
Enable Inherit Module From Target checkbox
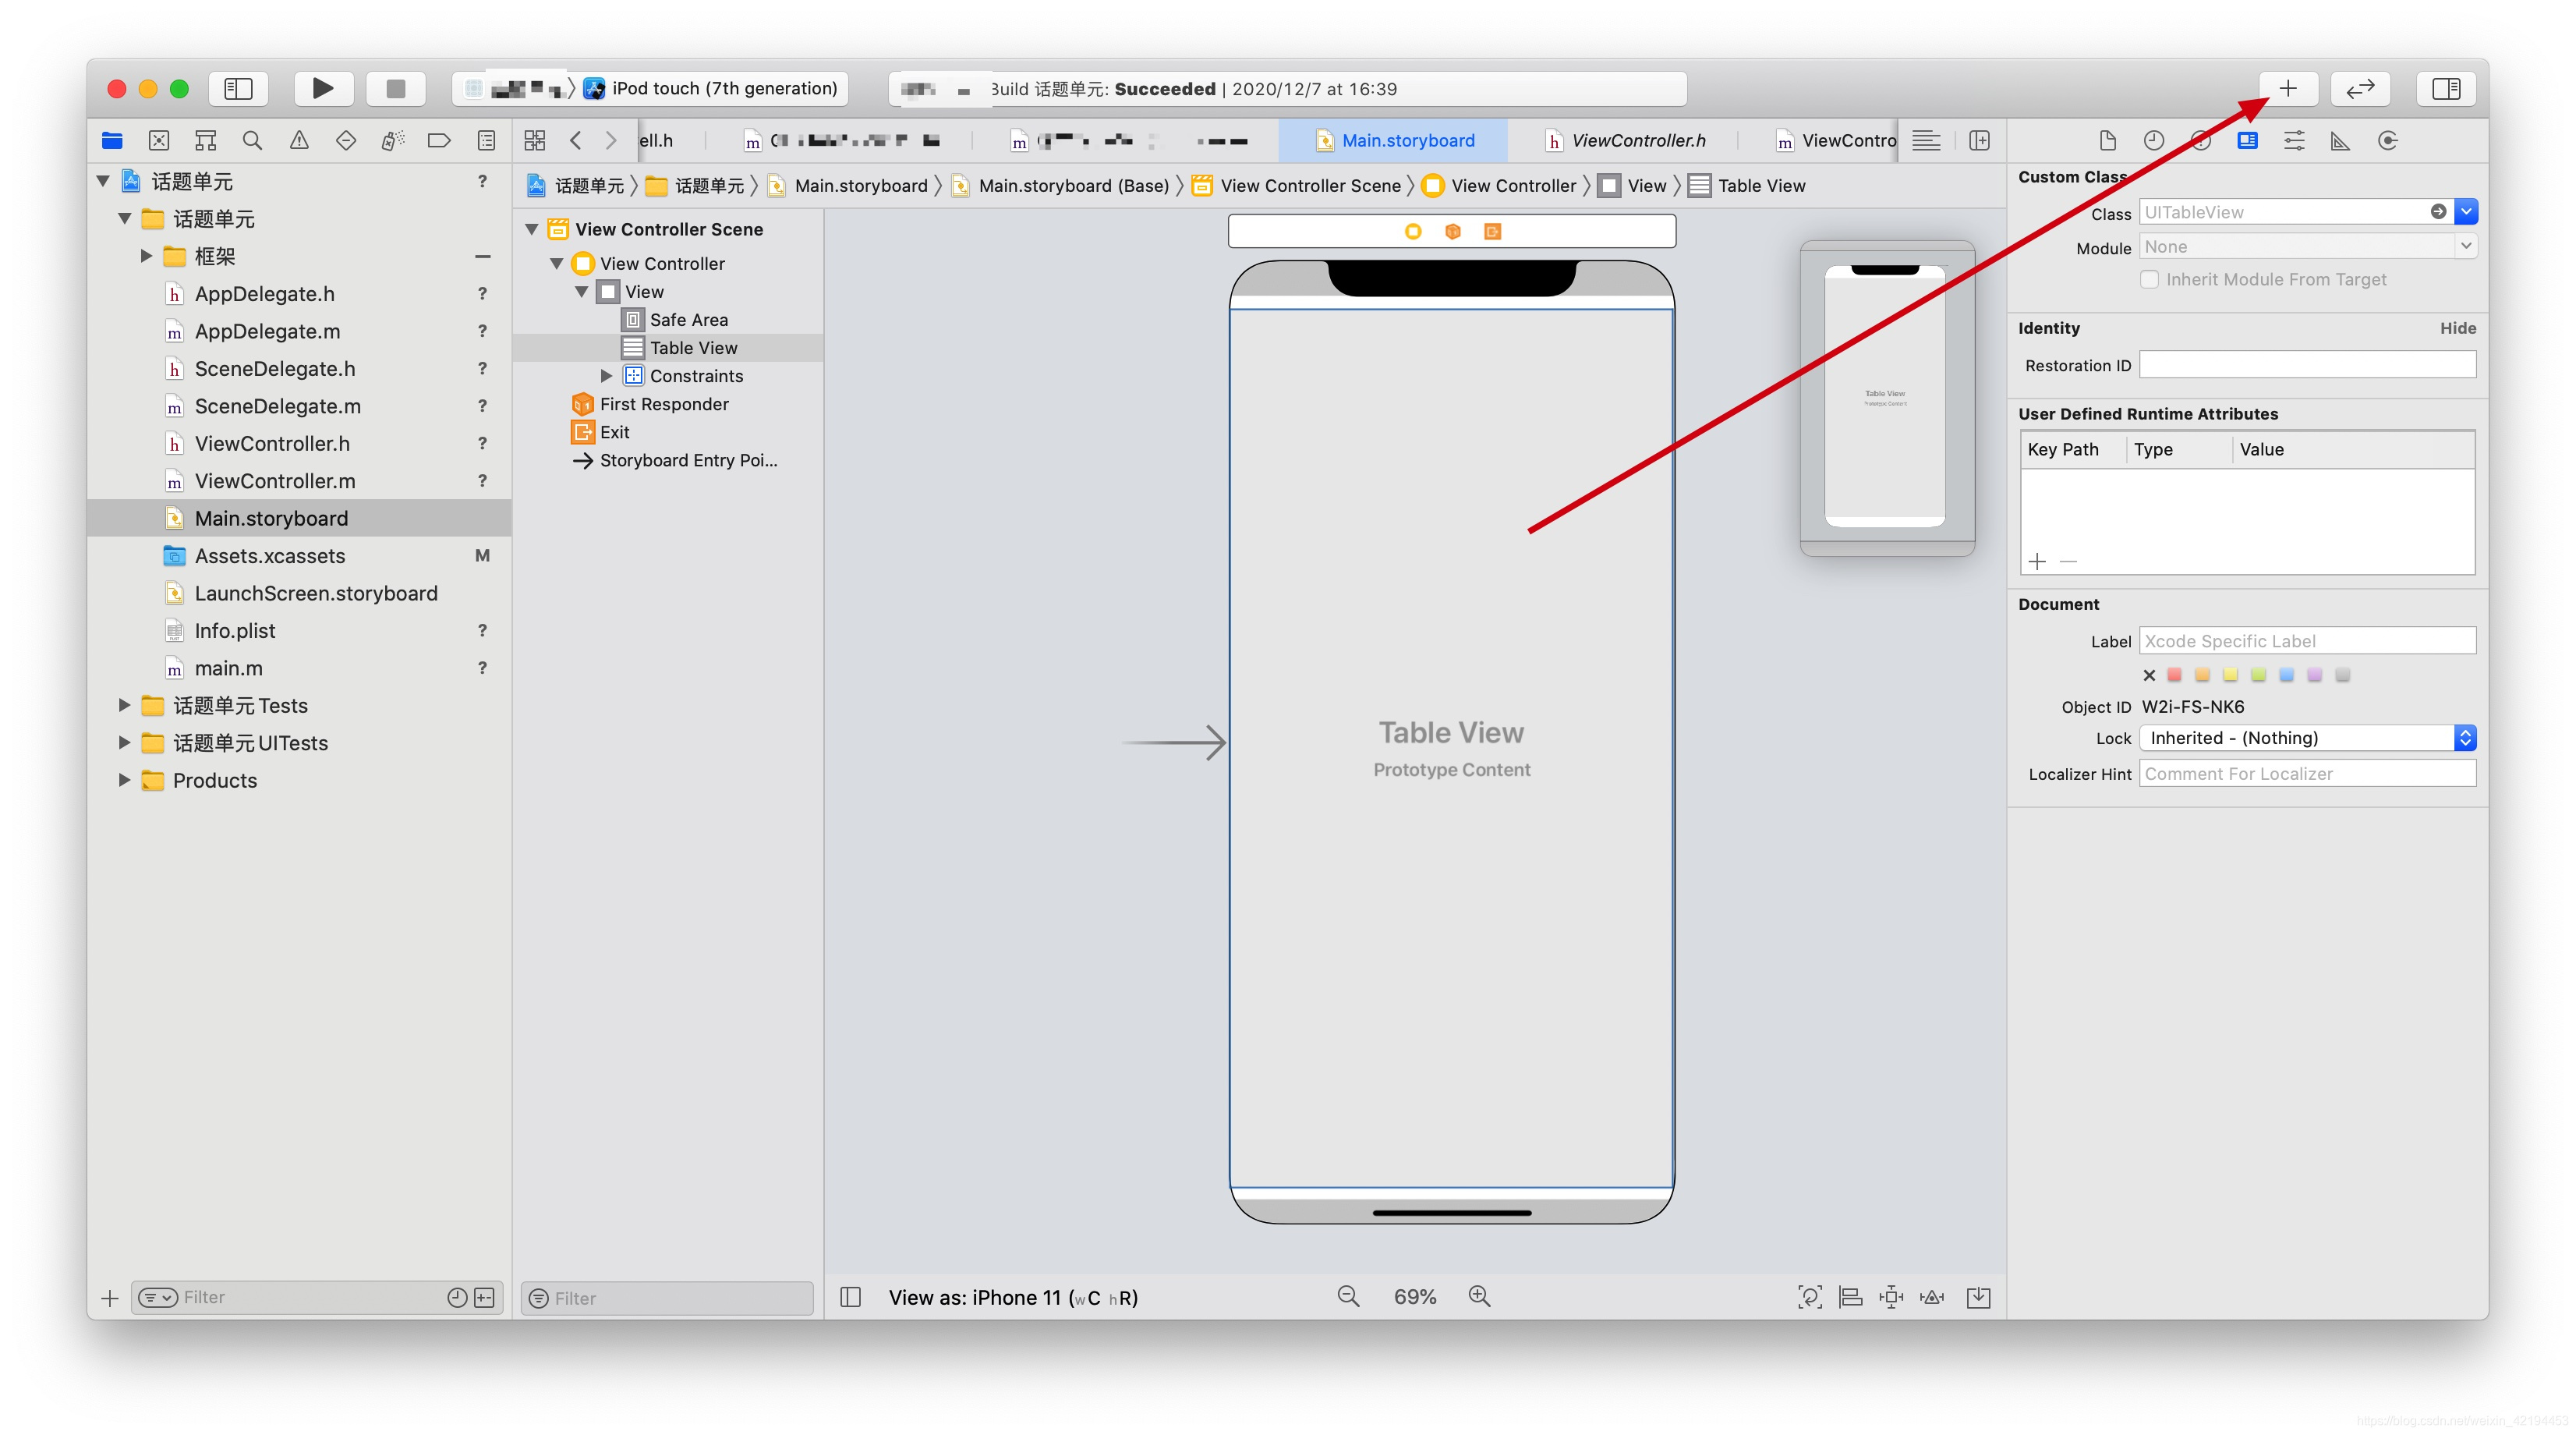pyautogui.click(x=2149, y=279)
